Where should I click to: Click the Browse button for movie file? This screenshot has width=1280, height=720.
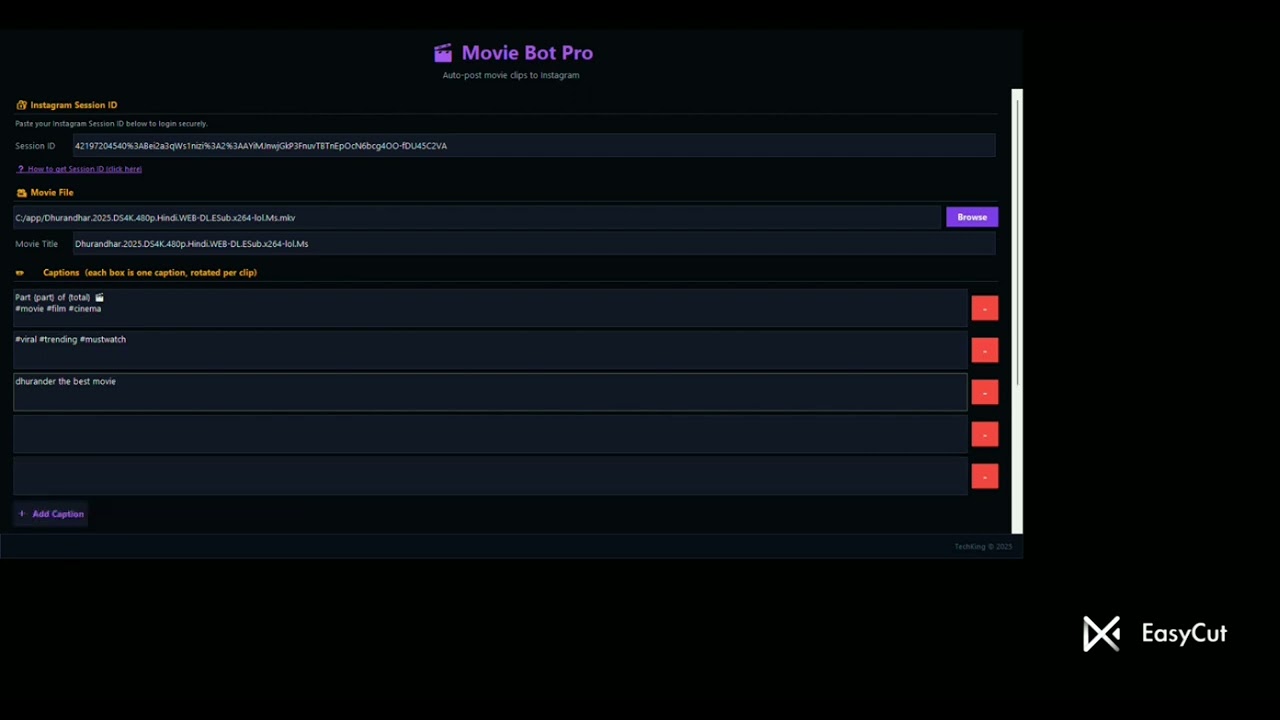point(972,217)
